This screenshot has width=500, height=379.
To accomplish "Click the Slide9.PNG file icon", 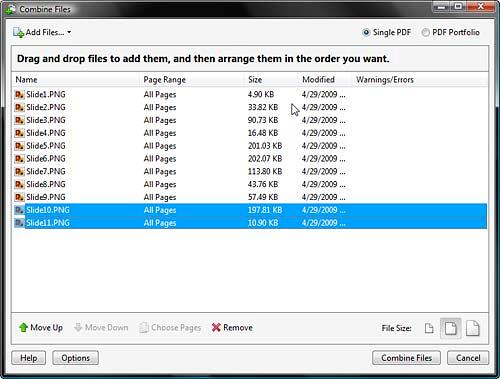I will 20,197.
